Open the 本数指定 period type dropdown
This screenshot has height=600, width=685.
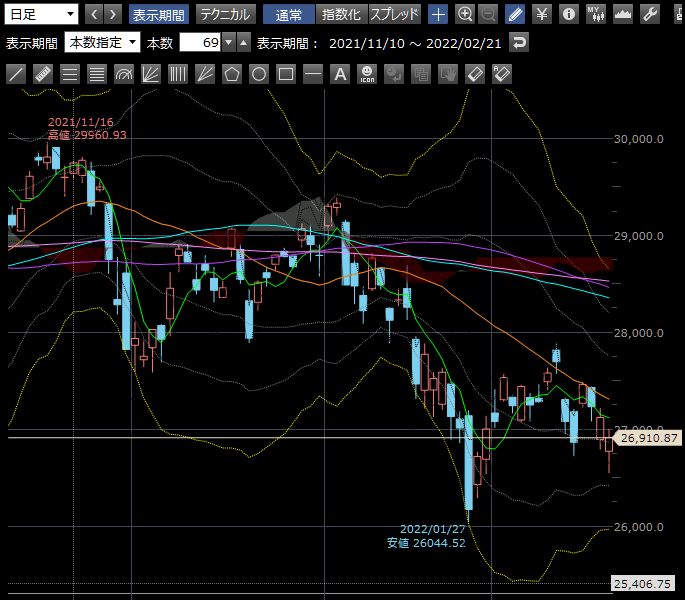(102, 43)
